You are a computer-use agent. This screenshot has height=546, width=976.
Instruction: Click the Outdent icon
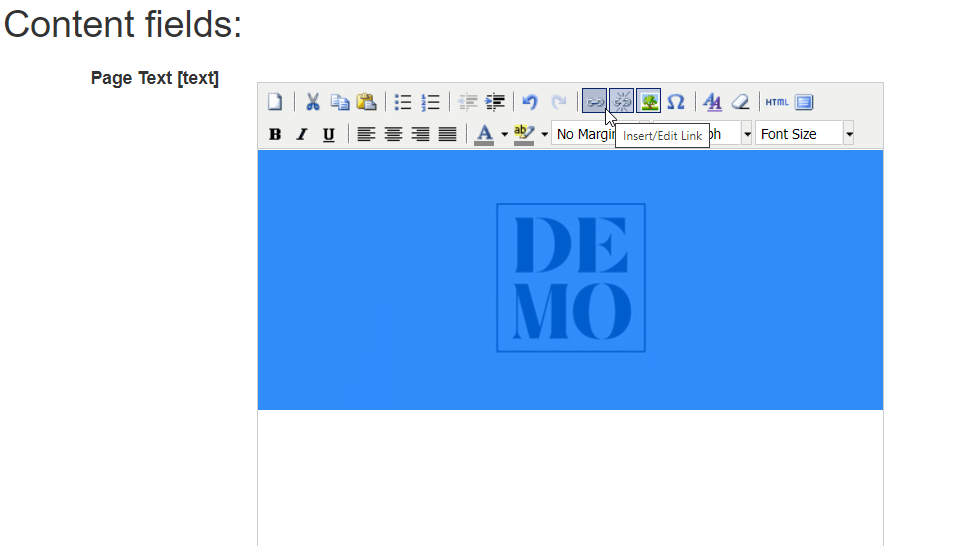467,101
